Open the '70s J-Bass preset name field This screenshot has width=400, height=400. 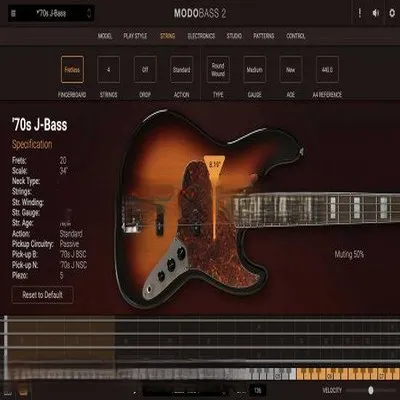click(x=51, y=13)
